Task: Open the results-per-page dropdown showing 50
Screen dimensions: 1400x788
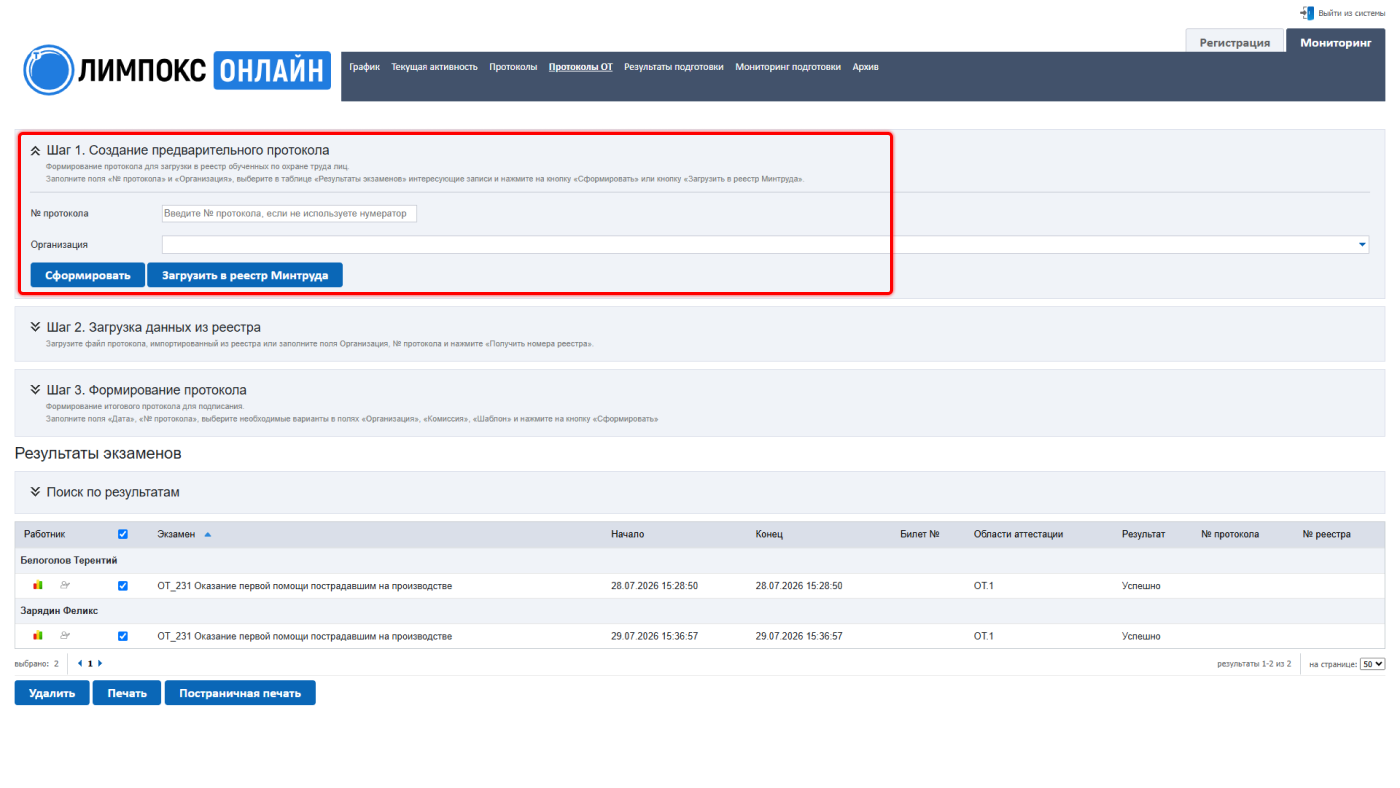Action: click(x=1372, y=663)
